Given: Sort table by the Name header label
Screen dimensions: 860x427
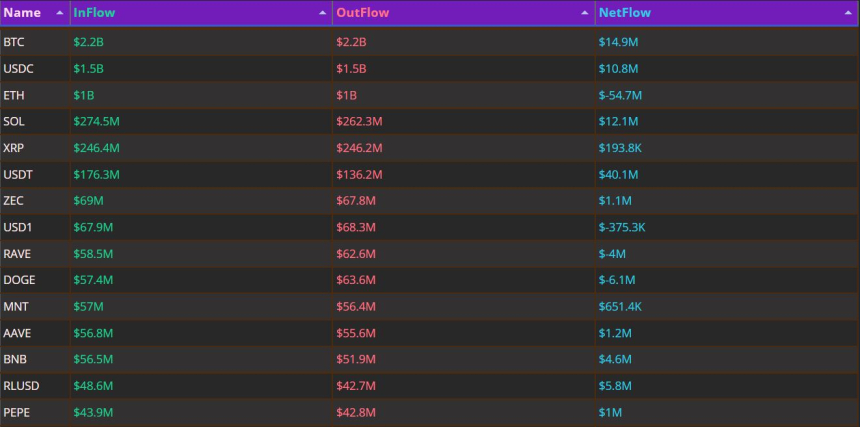Looking at the screenshot, I should tap(22, 13).
